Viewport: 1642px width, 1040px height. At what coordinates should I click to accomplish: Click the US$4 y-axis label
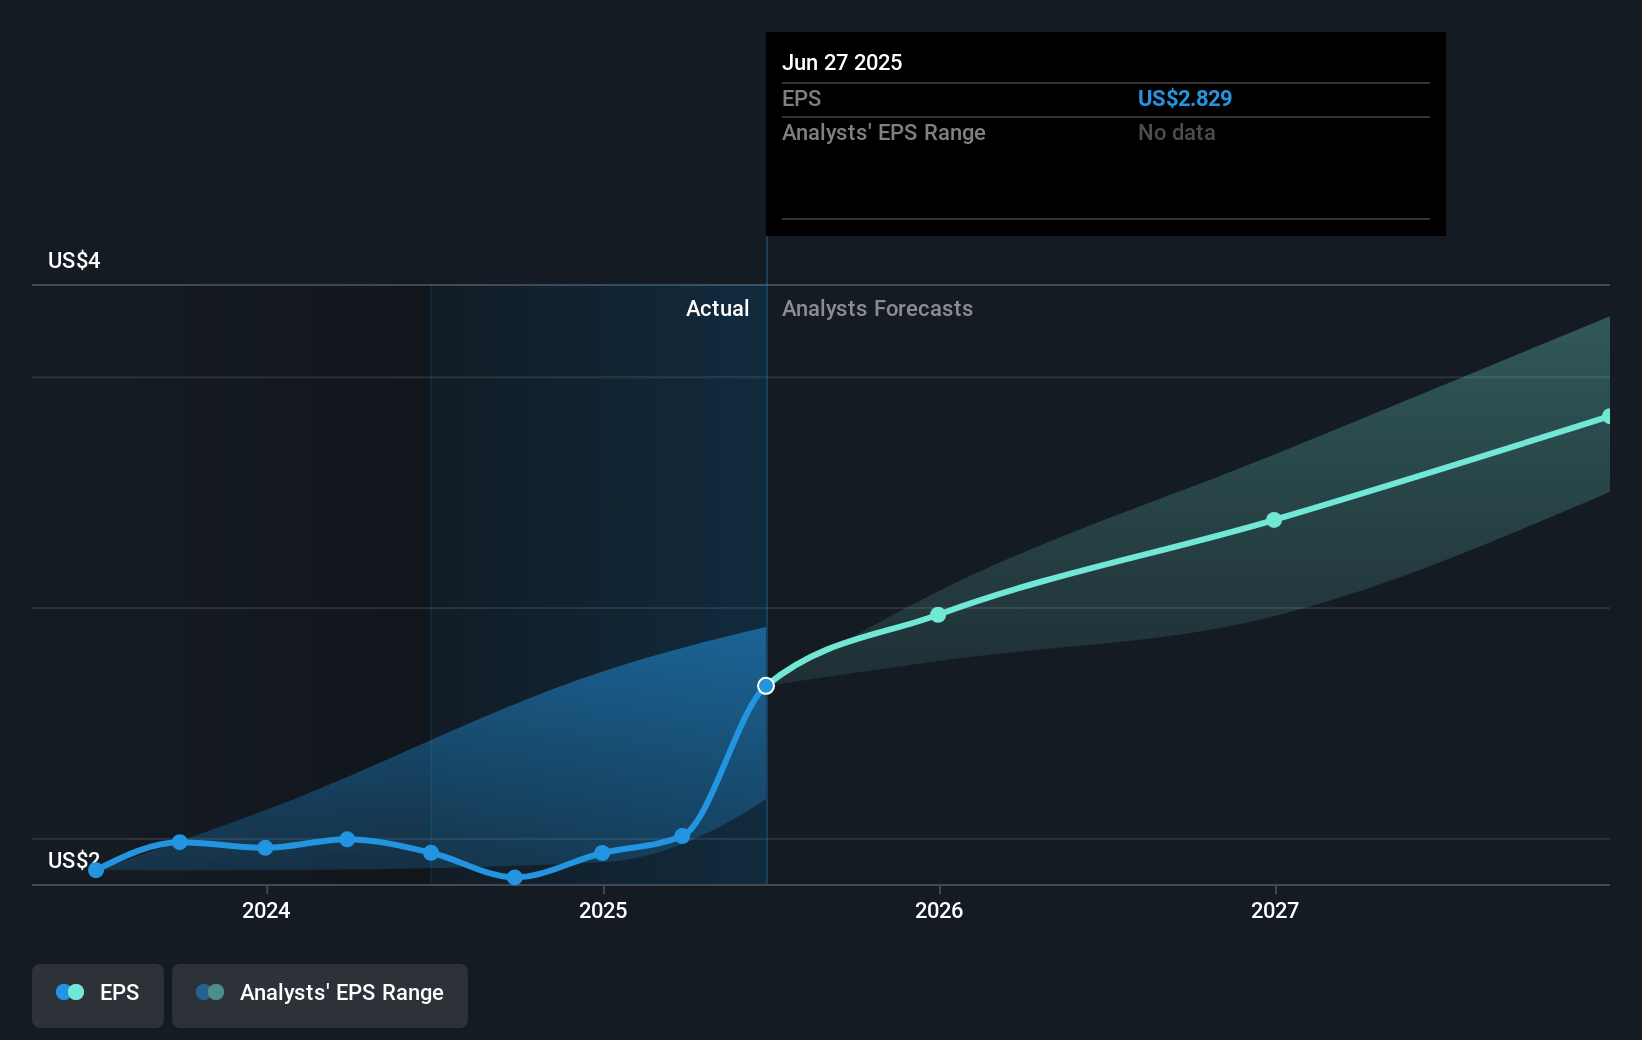coord(74,261)
